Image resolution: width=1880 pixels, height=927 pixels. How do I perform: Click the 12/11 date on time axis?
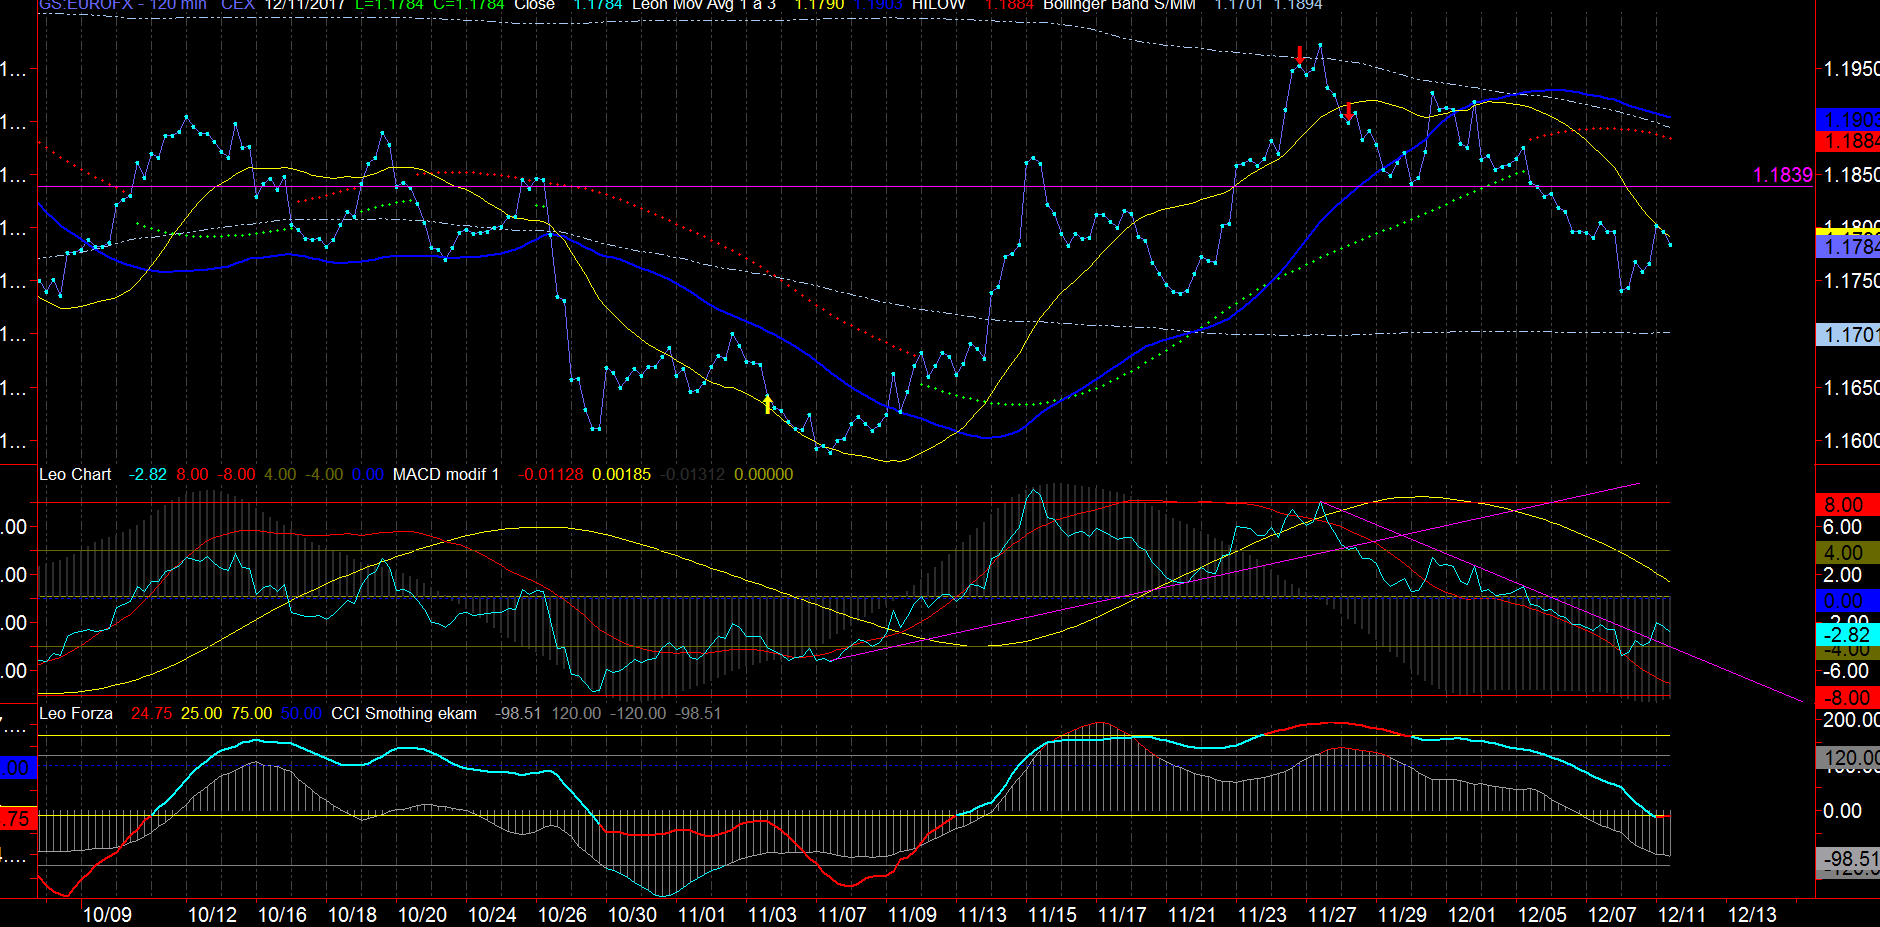(1682, 914)
